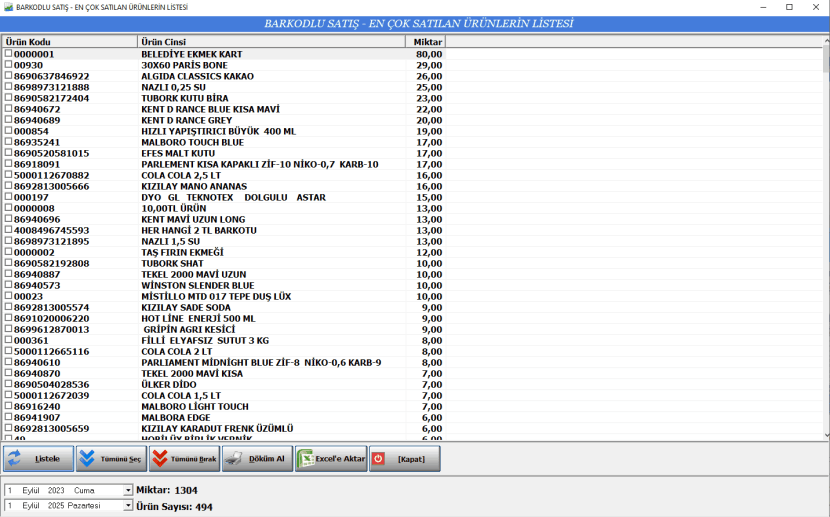The width and height of the screenshot is (830, 517).
Task: Click the Miktar: 1304 total label
Action: tap(167, 490)
